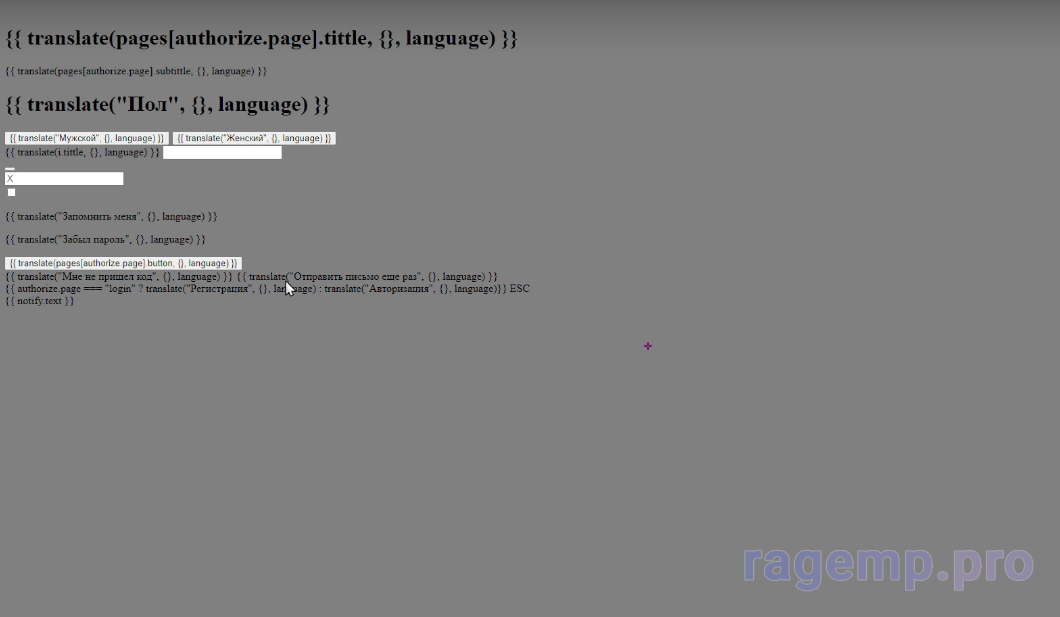The height and width of the screenshot is (617, 1060).
Task: Toggle the small checkbox below the X field
Action: [x=12, y=192]
